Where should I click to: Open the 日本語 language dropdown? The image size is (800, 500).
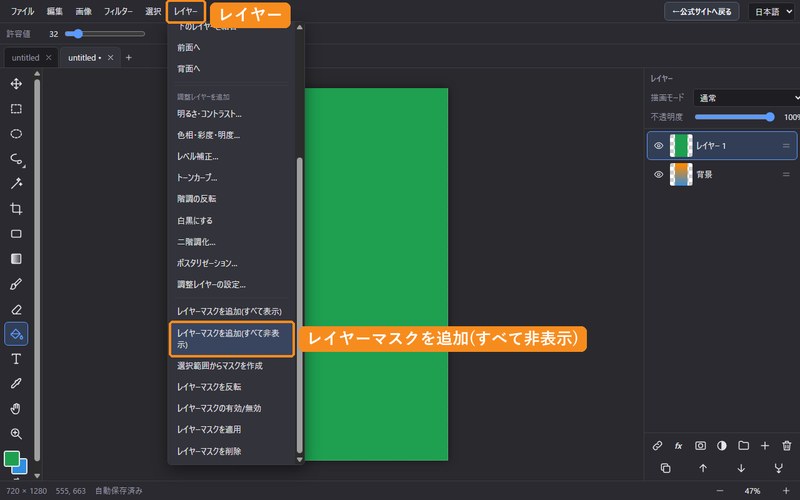[x=772, y=12]
